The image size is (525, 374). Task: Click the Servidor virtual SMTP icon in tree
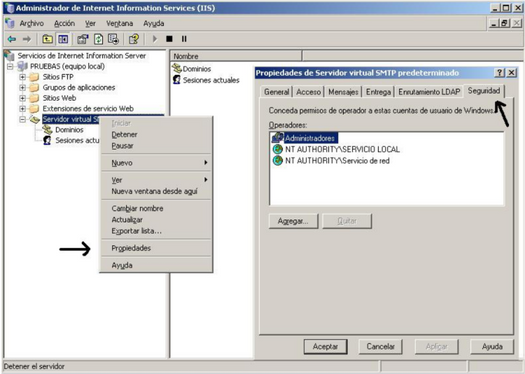pyautogui.click(x=34, y=119)
